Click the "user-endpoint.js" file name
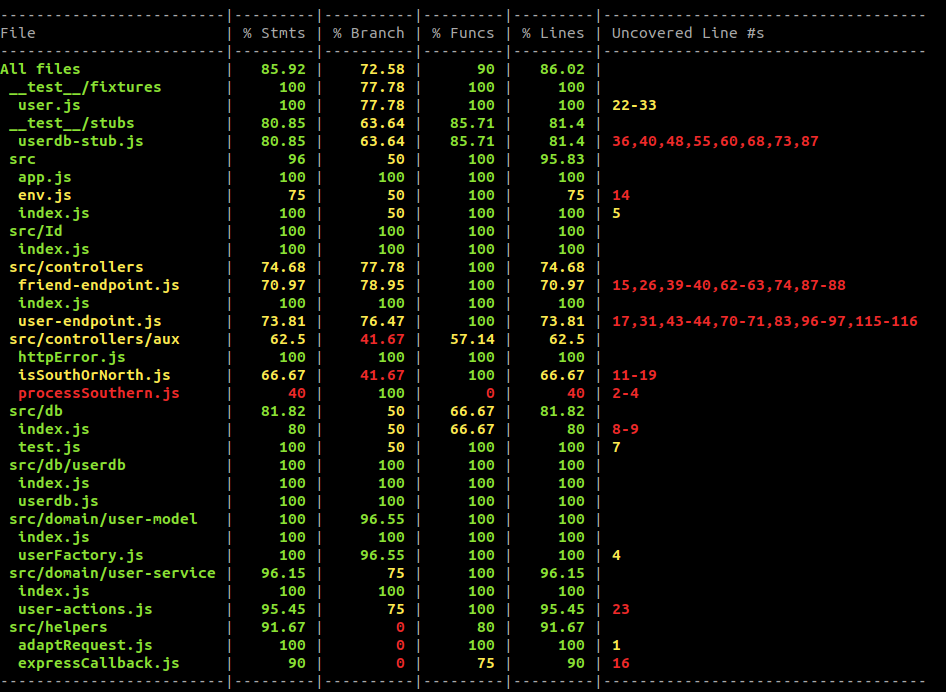Image resolution: width=946 pixels, height=692 pixels. pos(90,321)
